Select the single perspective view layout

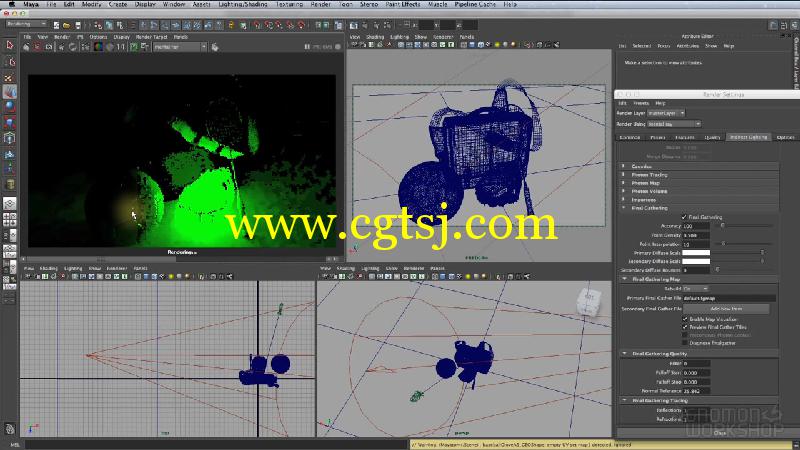(x=10, y=204)
